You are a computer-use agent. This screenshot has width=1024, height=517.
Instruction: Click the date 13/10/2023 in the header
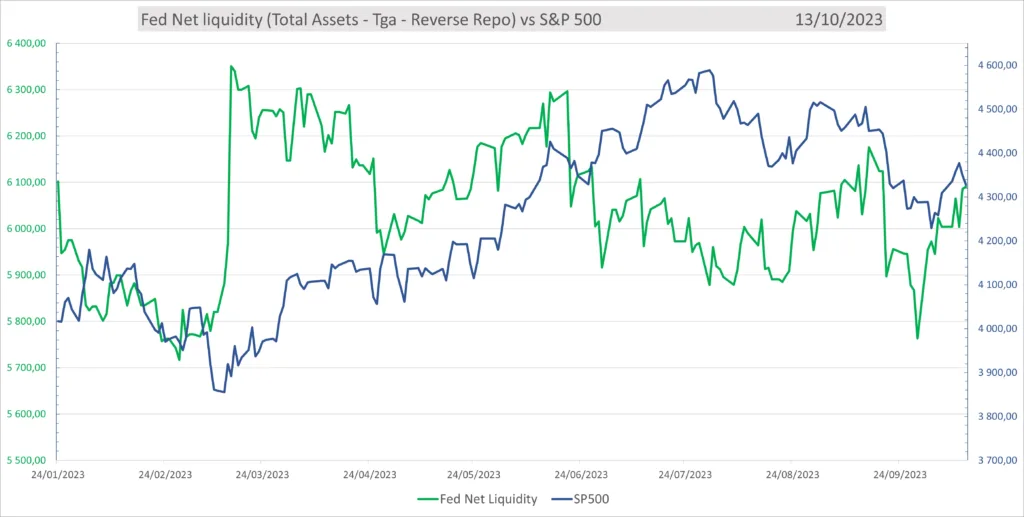[x=839, y=20]
